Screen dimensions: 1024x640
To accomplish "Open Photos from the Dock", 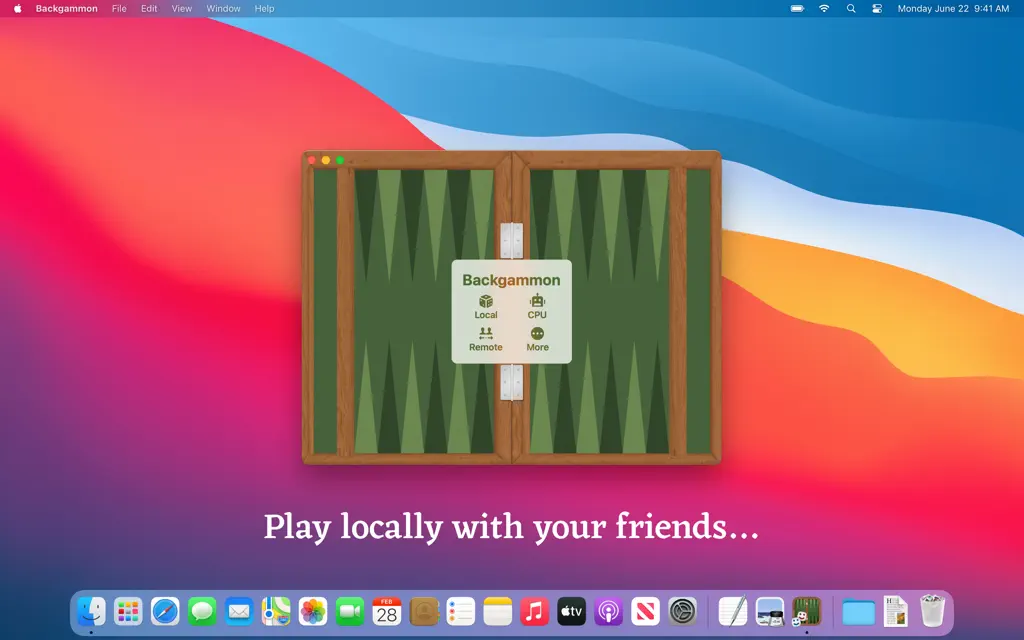I will [x=313, y=612].
